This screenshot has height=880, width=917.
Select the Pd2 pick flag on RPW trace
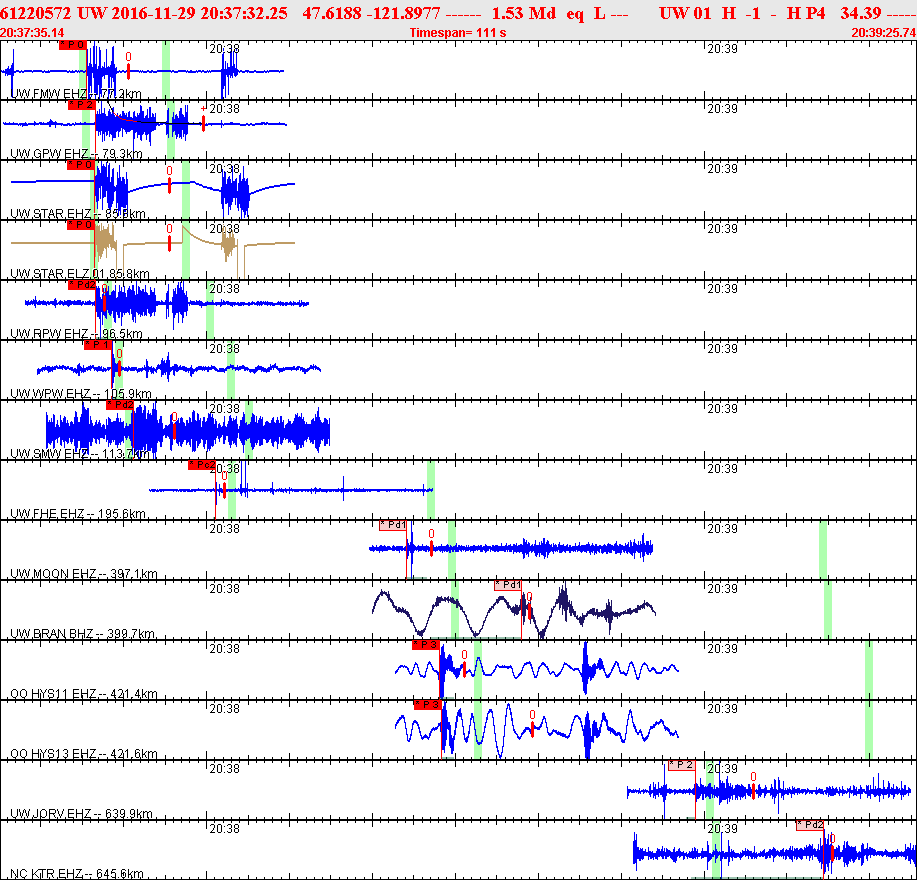(82, 285)
